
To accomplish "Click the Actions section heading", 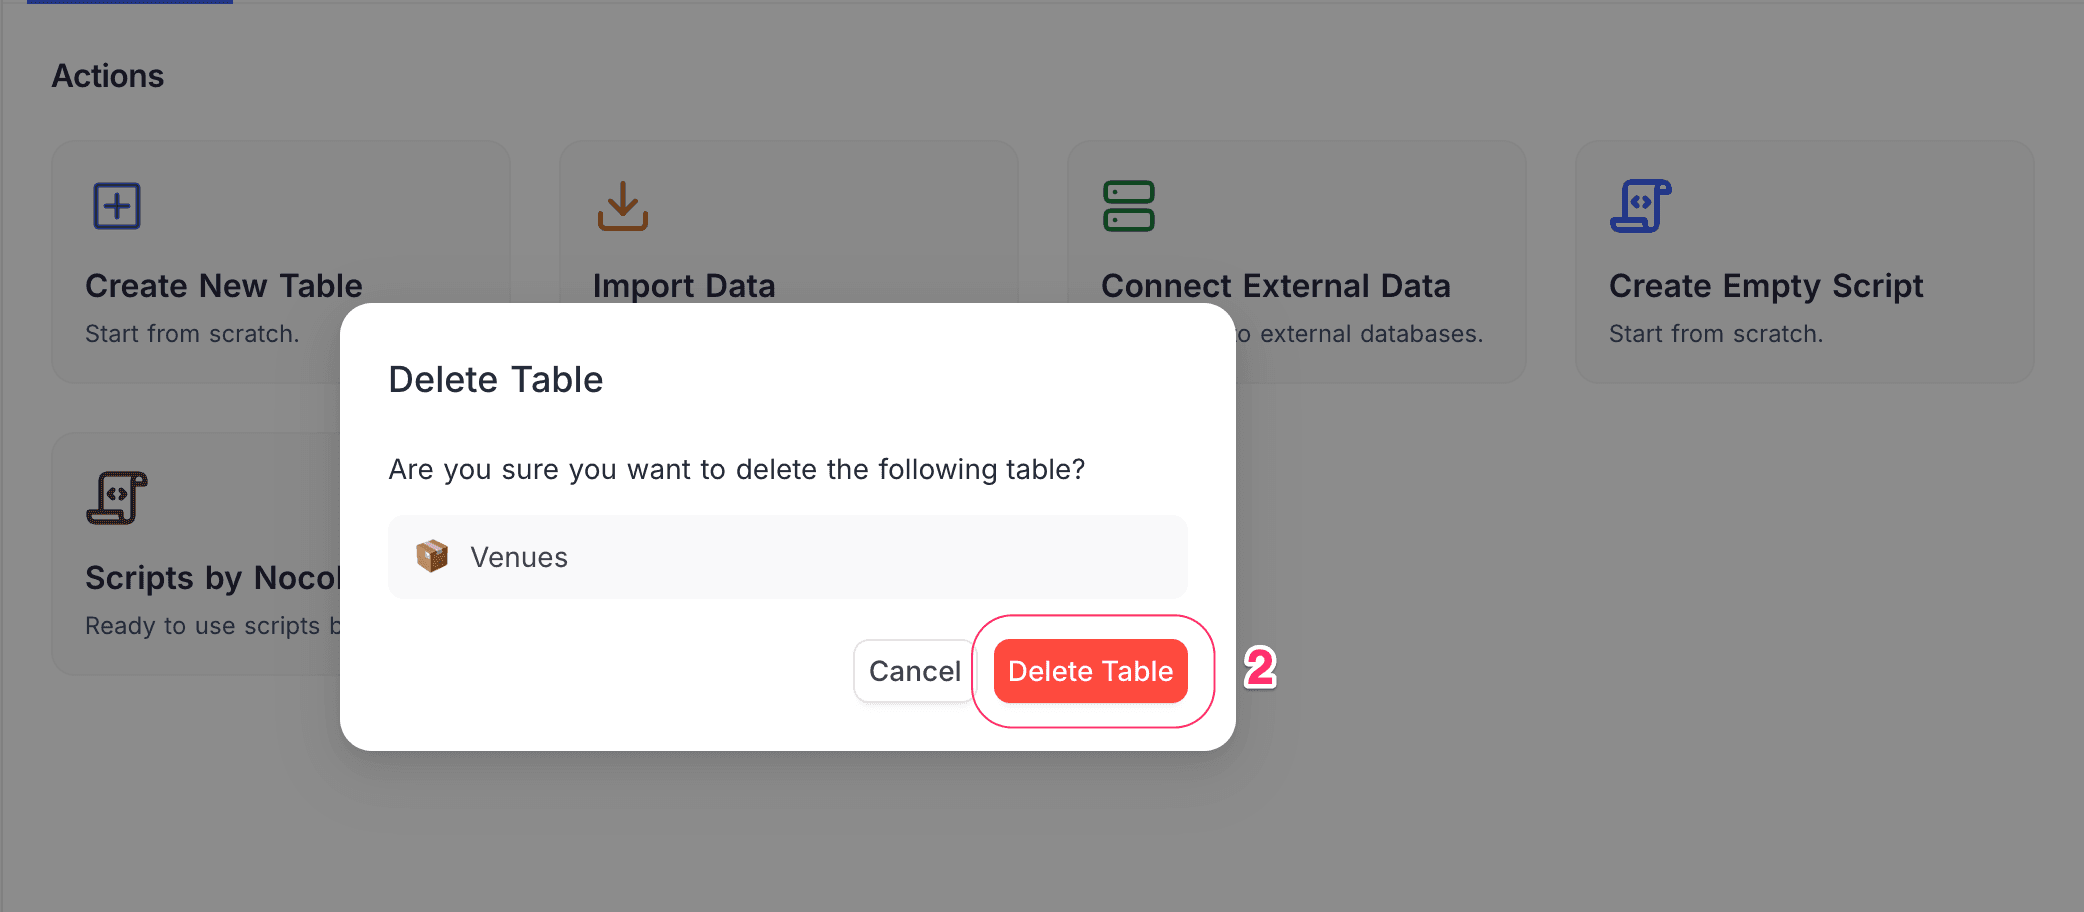I will point(108,76).
